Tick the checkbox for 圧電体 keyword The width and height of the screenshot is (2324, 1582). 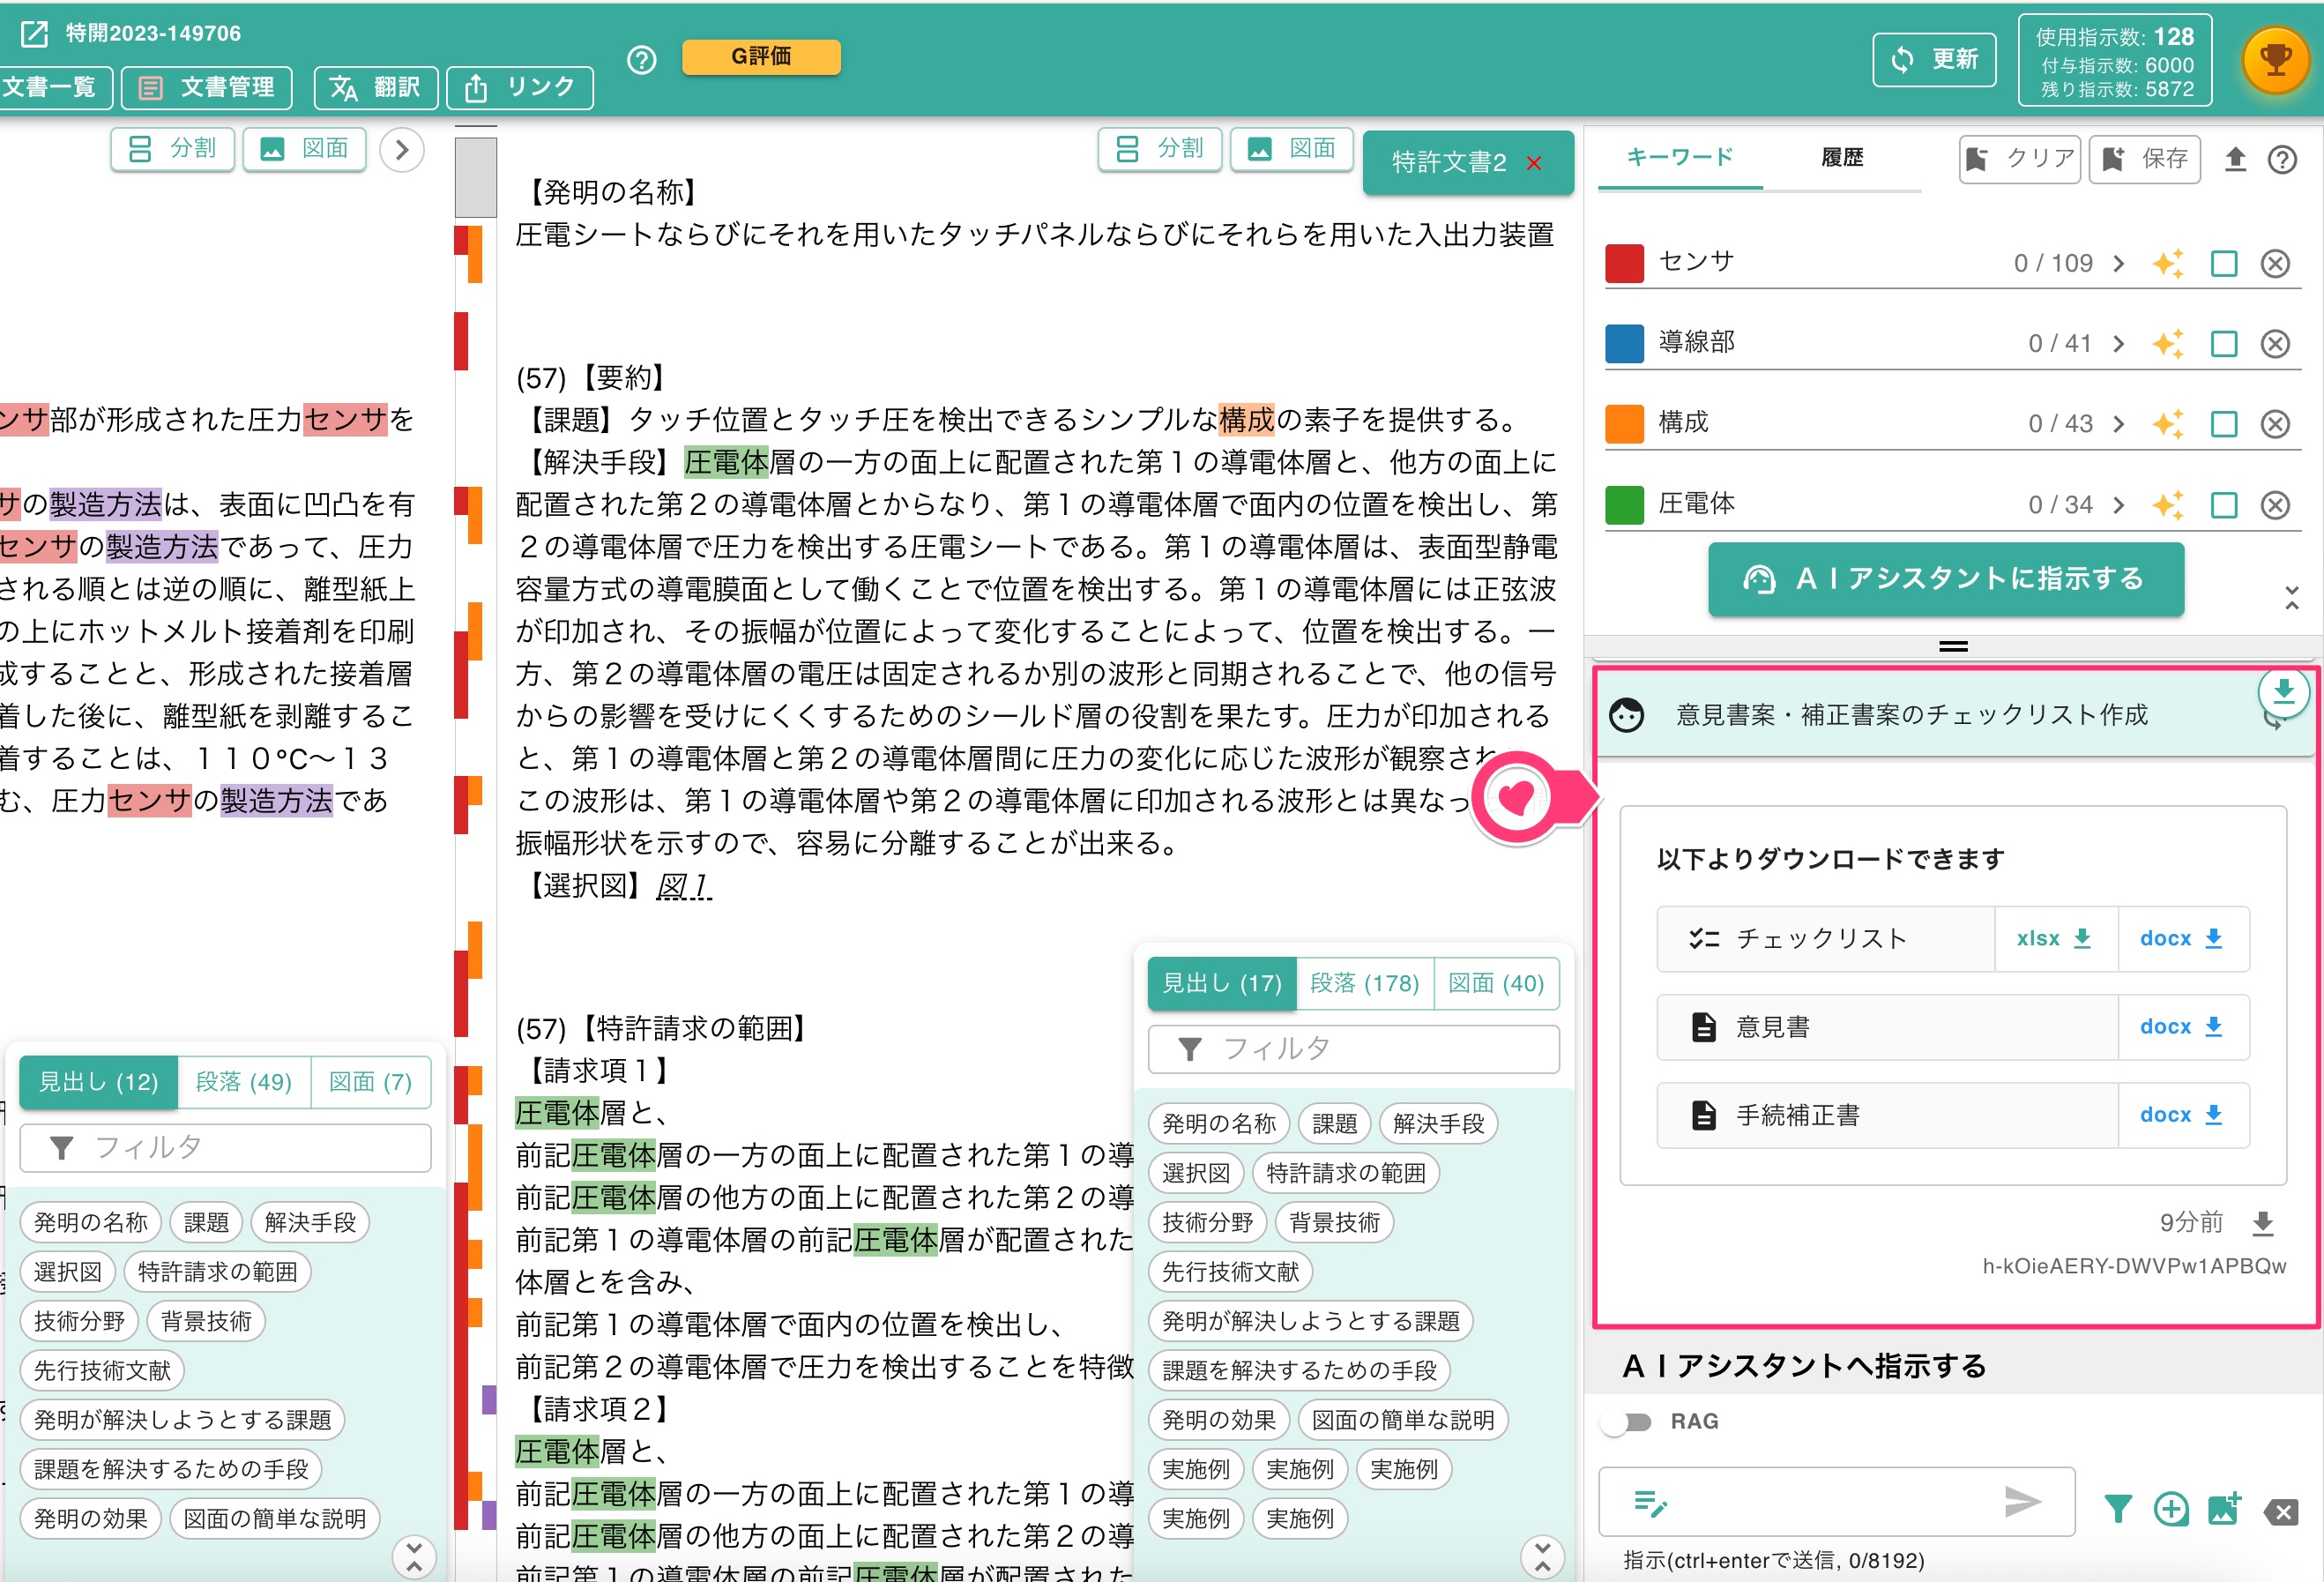2224,504
